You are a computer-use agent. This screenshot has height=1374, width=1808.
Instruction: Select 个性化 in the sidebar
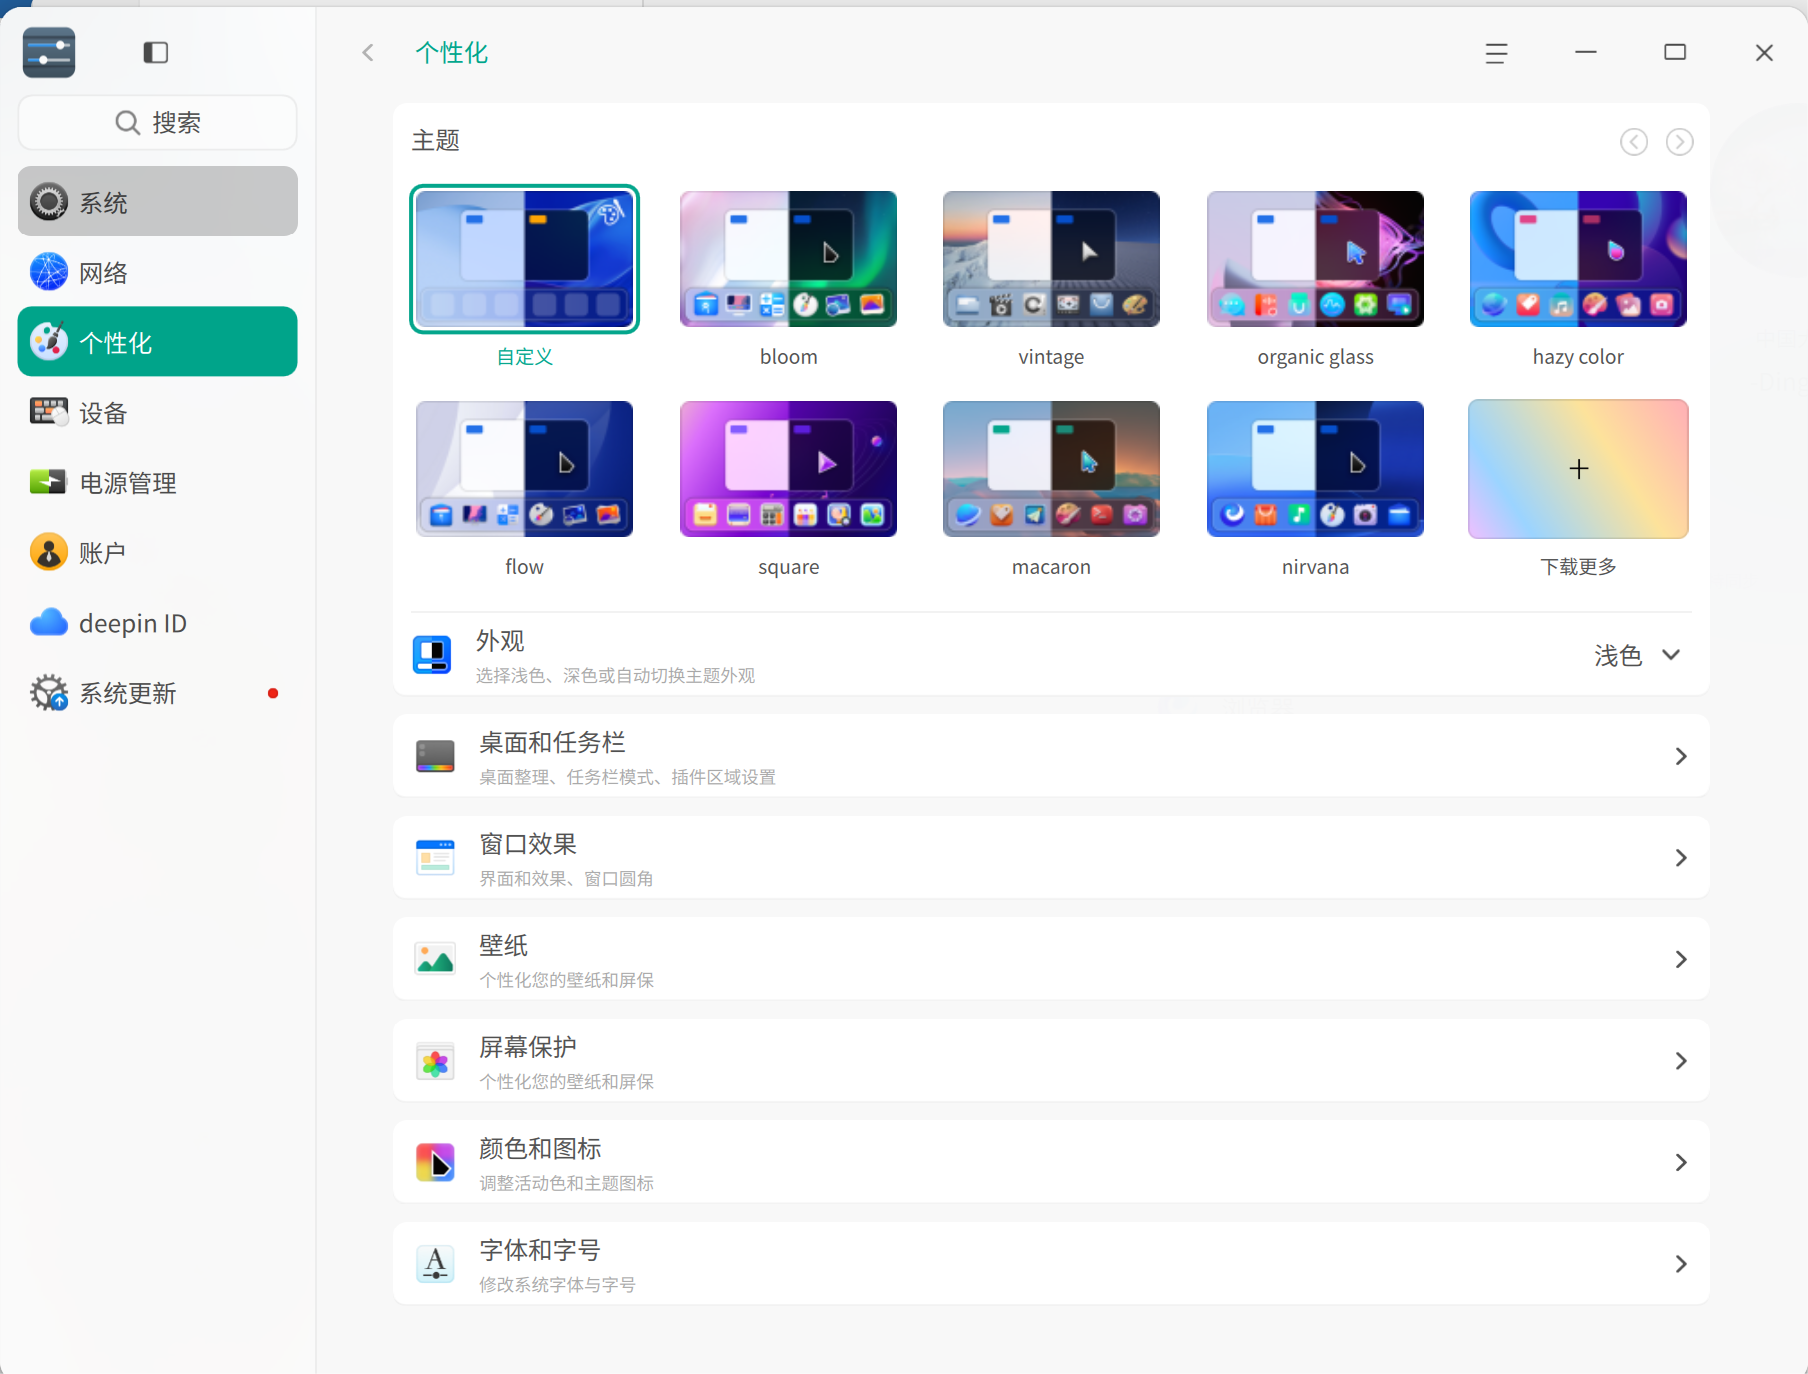pos(158,342)
